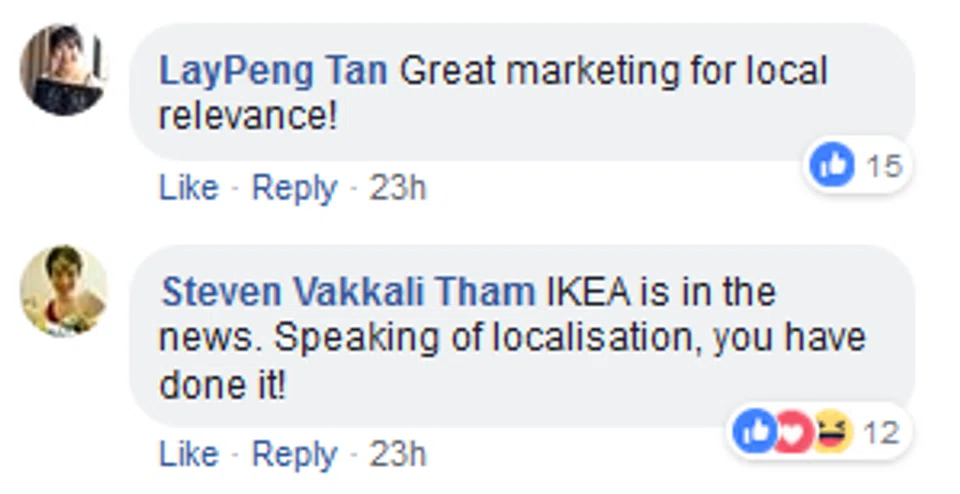Reply to LayPeng Tan's comment
The image size is (960, 494).
[x=293, y=187]
